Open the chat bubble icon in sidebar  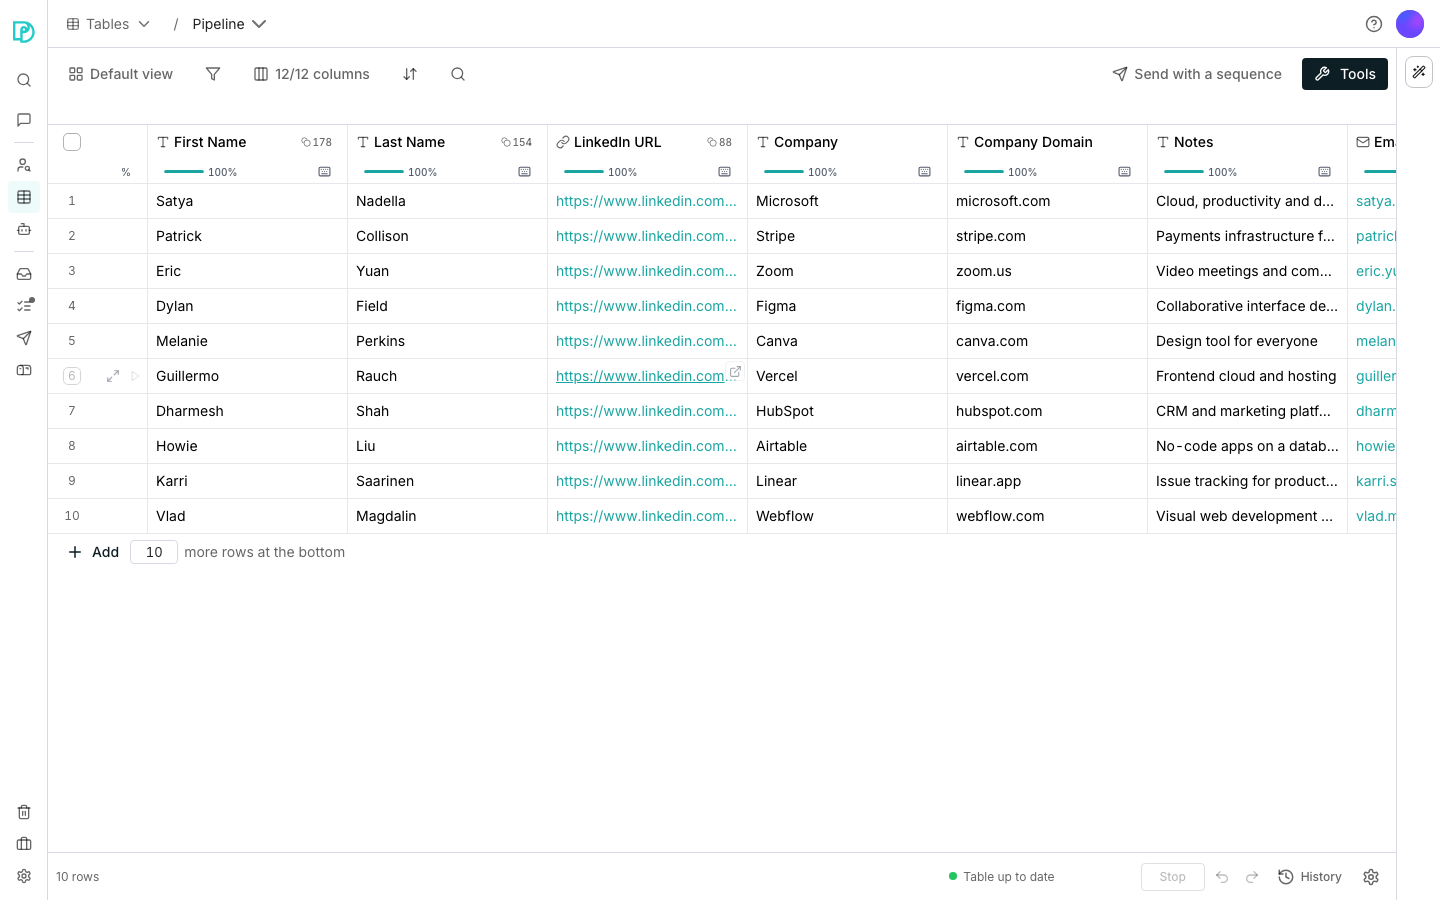click(24, 120)
